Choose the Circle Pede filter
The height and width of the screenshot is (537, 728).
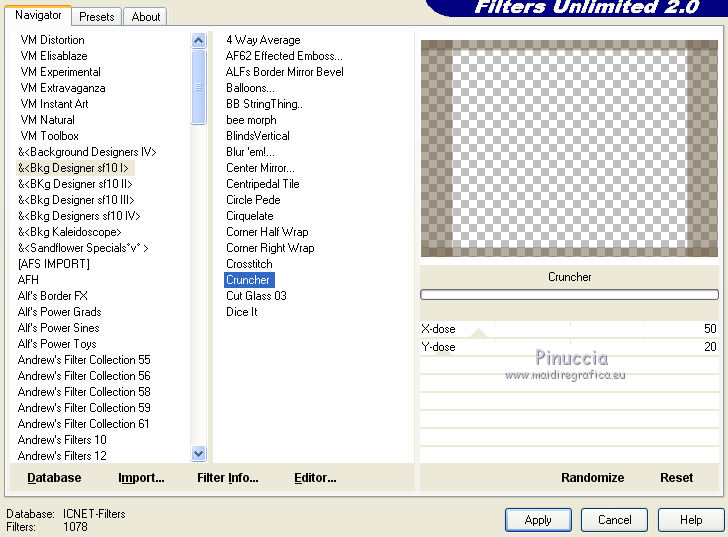(253, 200)
